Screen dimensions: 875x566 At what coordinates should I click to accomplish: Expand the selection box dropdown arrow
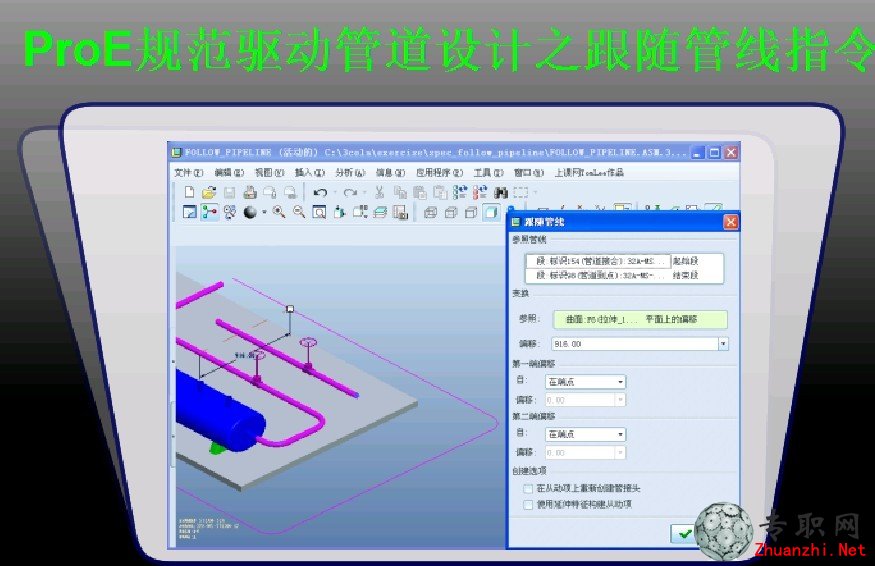(x=535, y=193)
